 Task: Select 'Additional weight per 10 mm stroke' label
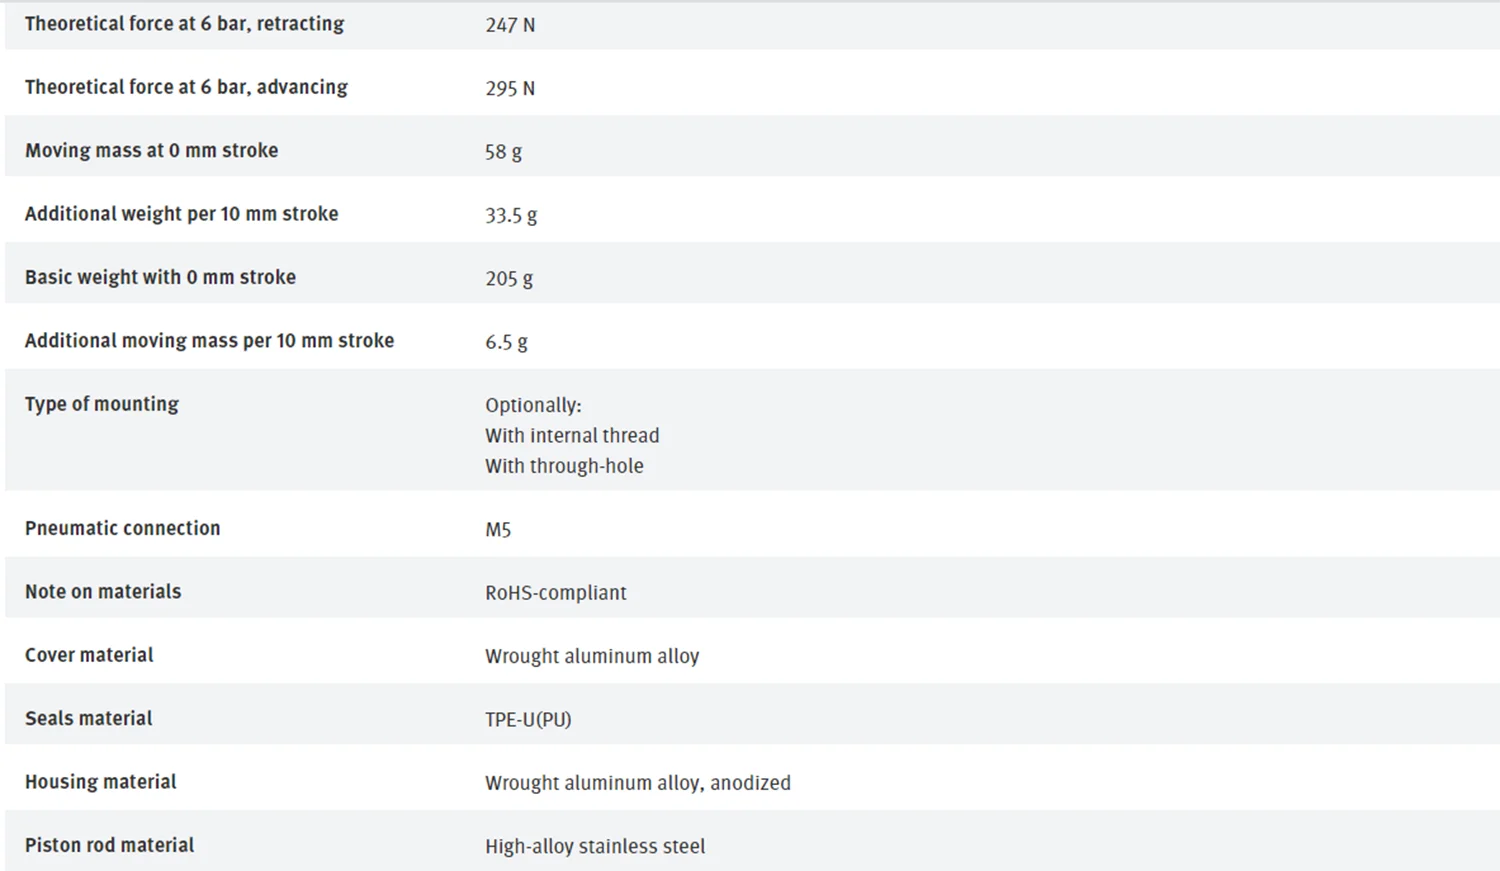tap(181, 214)
